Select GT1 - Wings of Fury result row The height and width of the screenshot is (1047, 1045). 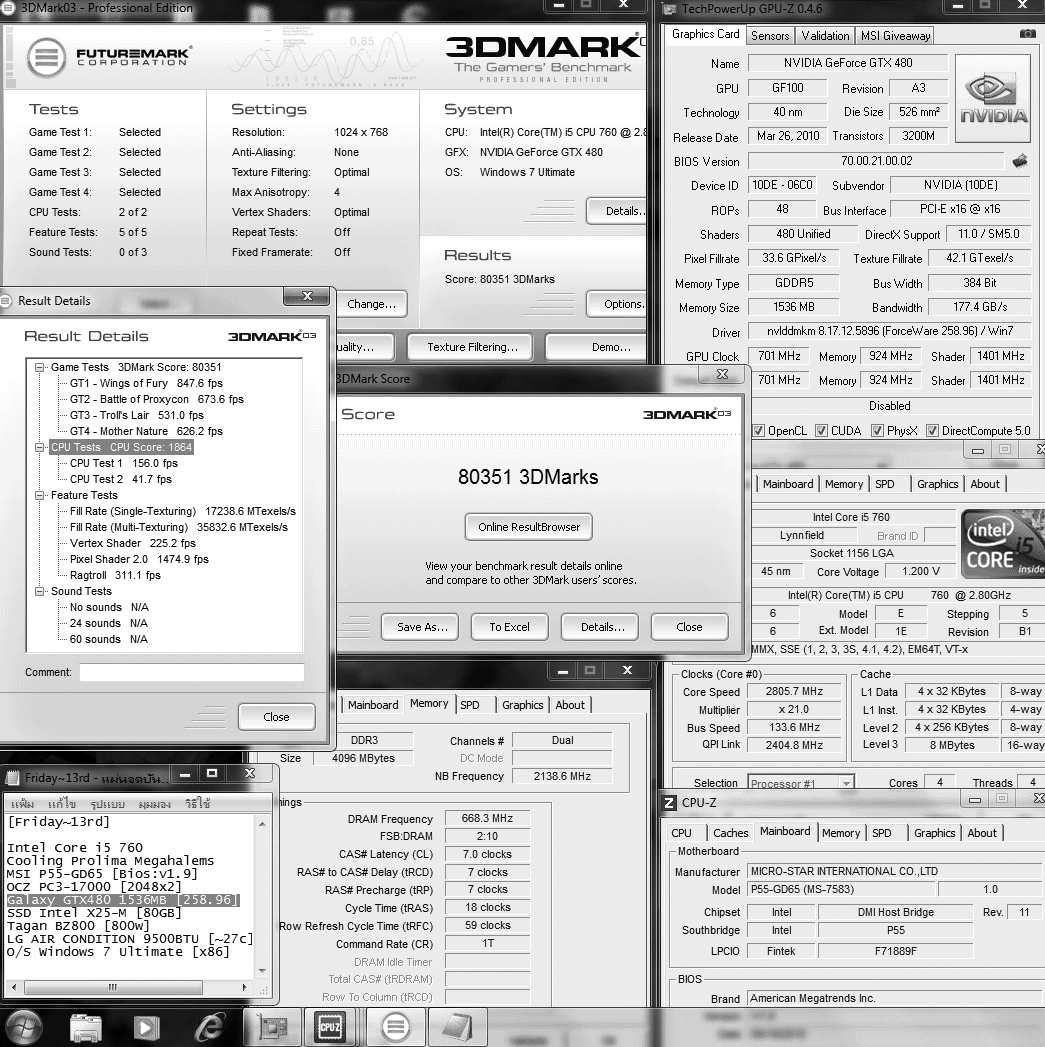146,383
